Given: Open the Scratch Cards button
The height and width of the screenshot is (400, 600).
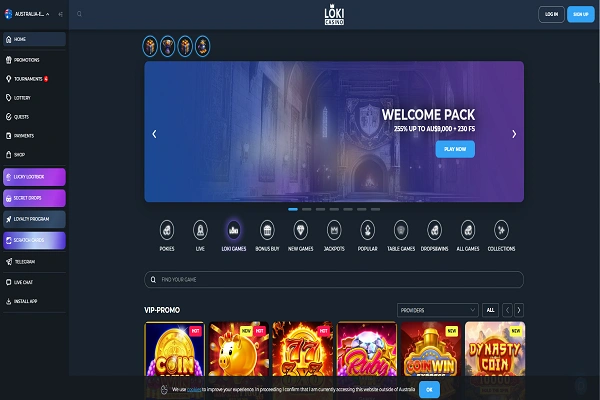Looking at the screenshot, I should [34, 240].
